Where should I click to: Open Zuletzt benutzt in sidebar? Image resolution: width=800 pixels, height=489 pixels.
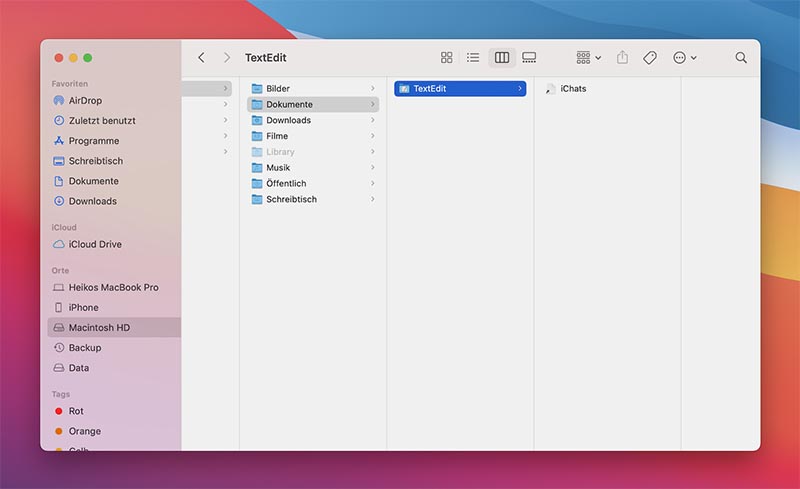101,121
